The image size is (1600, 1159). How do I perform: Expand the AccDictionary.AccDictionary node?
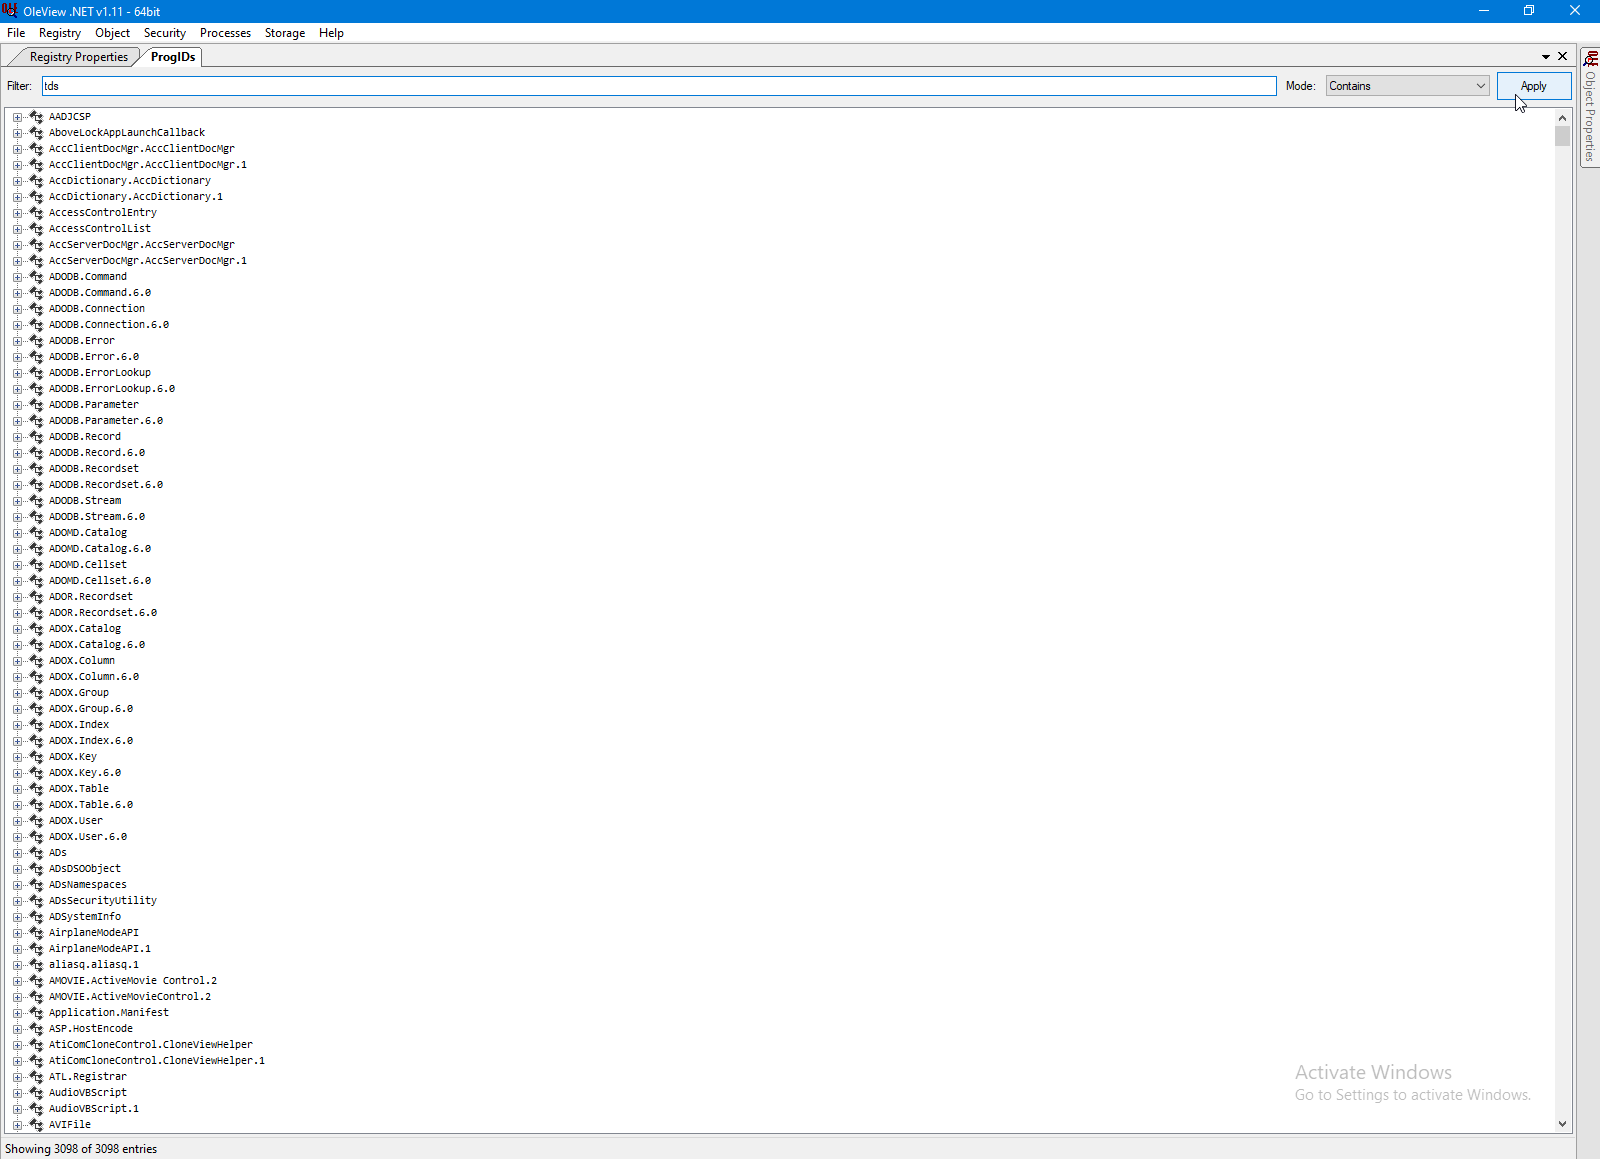click(17, 181)
